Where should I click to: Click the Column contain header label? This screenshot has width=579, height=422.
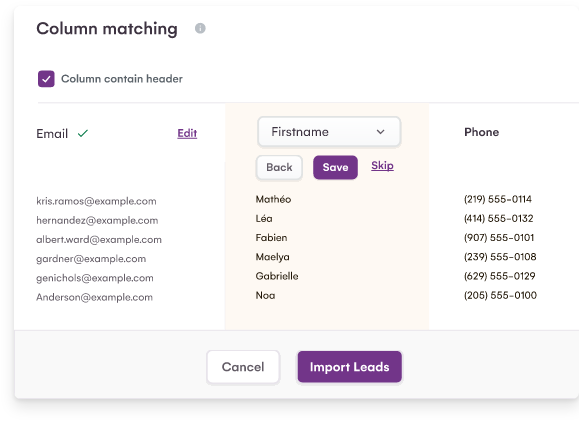coord(122,79)
